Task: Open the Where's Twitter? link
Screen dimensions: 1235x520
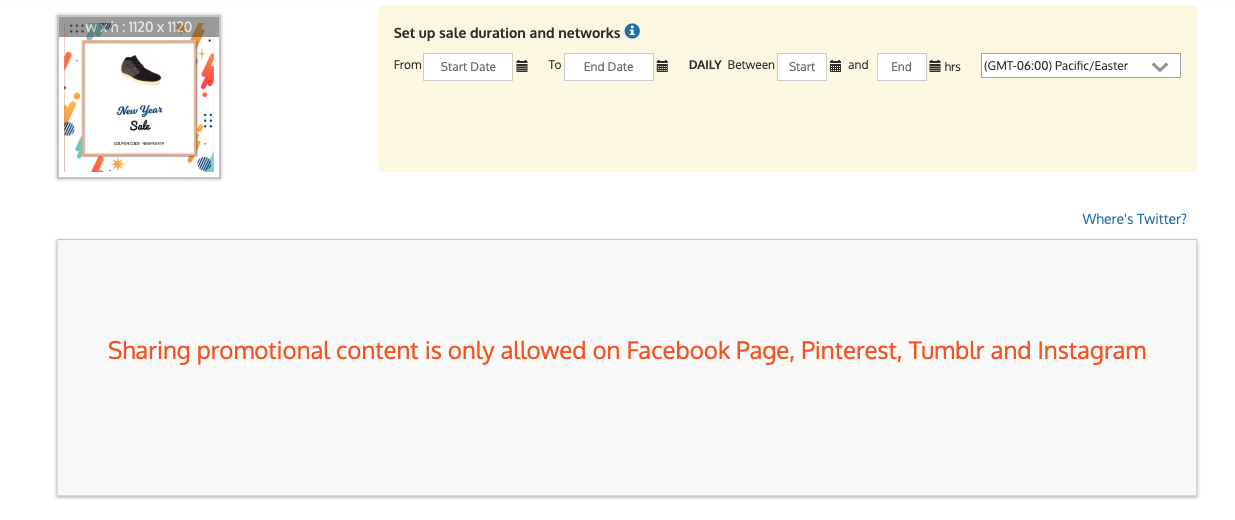Action: [x=1134, y=219]
